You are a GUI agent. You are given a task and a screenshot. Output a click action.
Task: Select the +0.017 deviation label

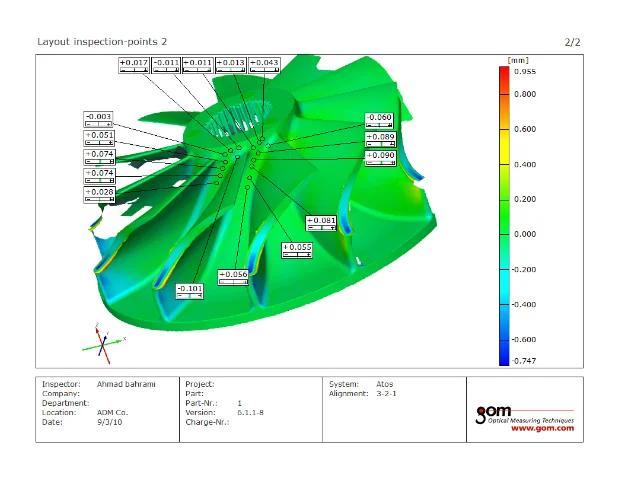tap(134, 63)
